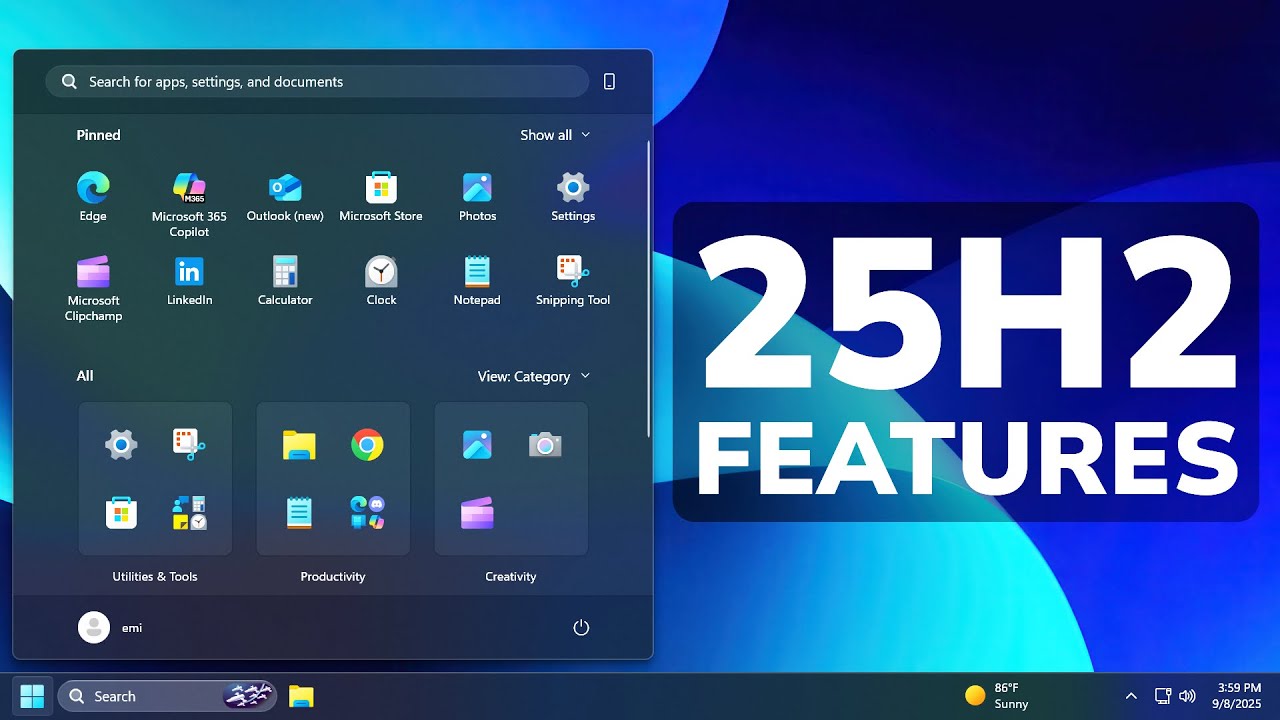Click the Windows Start button on taskbar
The image size is (1280, 720).
[32, 696]
